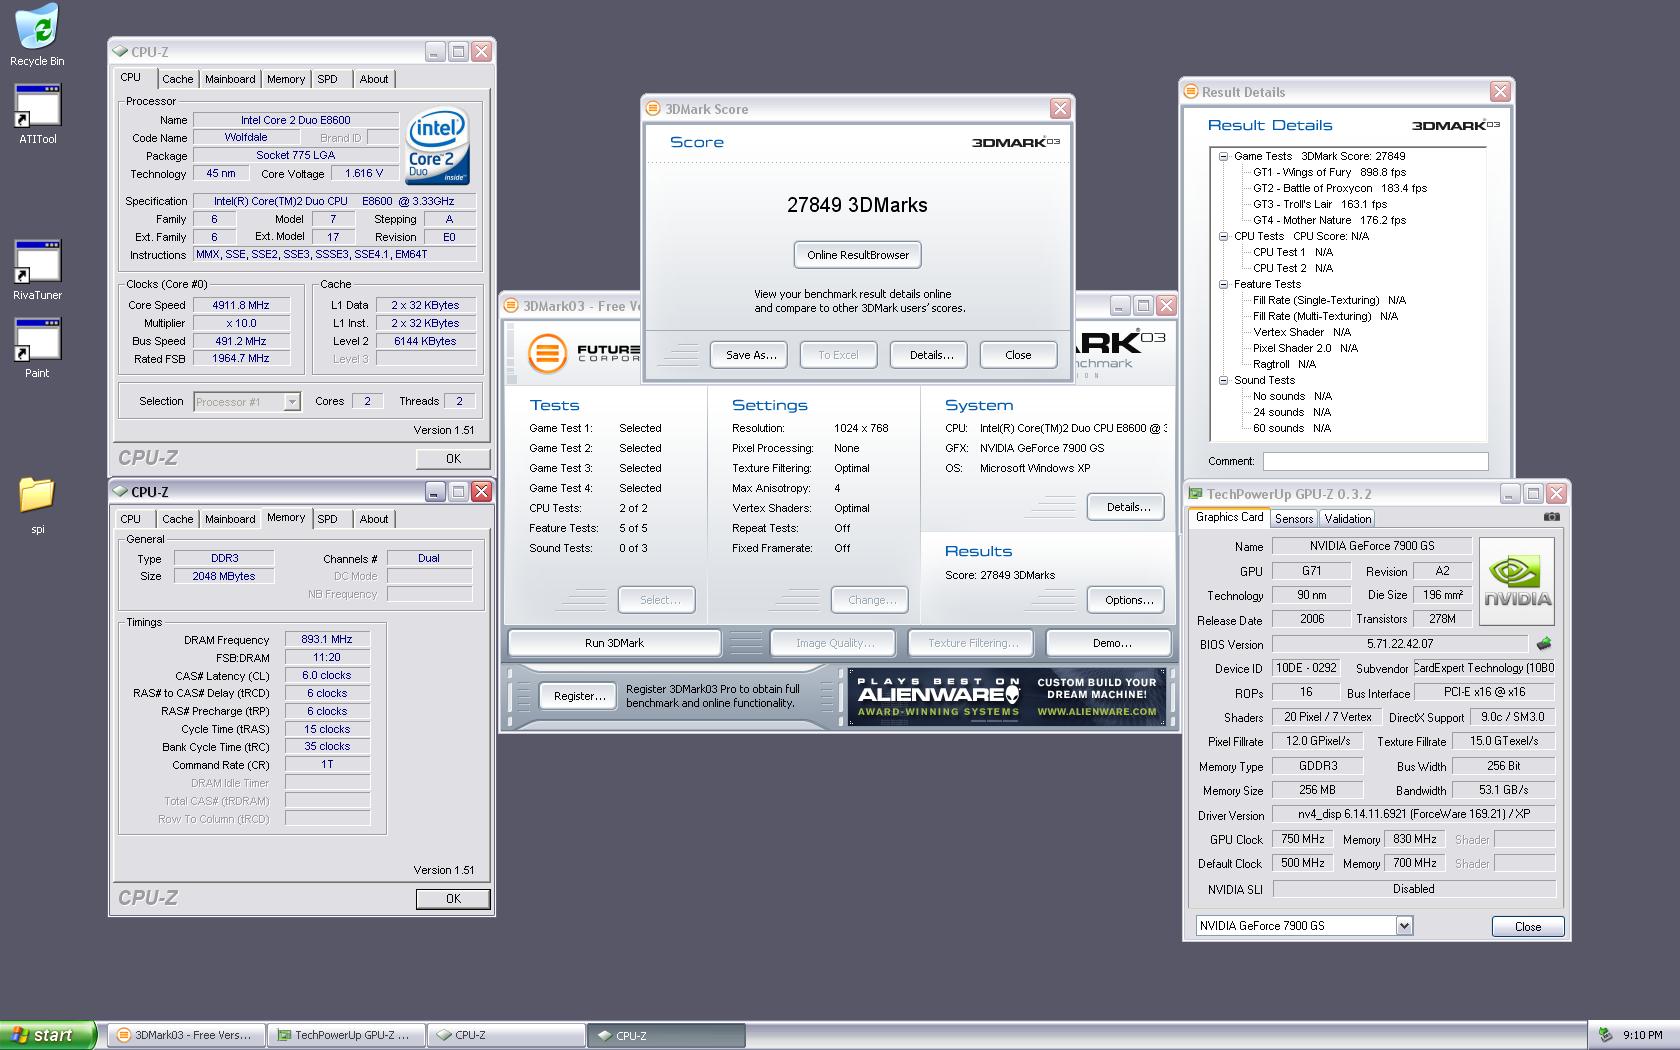This screenshot has height=1050, width=1680.
Task: Click Register button in 3DMark03
Action: pyautogui.click(x=579, y=696)
